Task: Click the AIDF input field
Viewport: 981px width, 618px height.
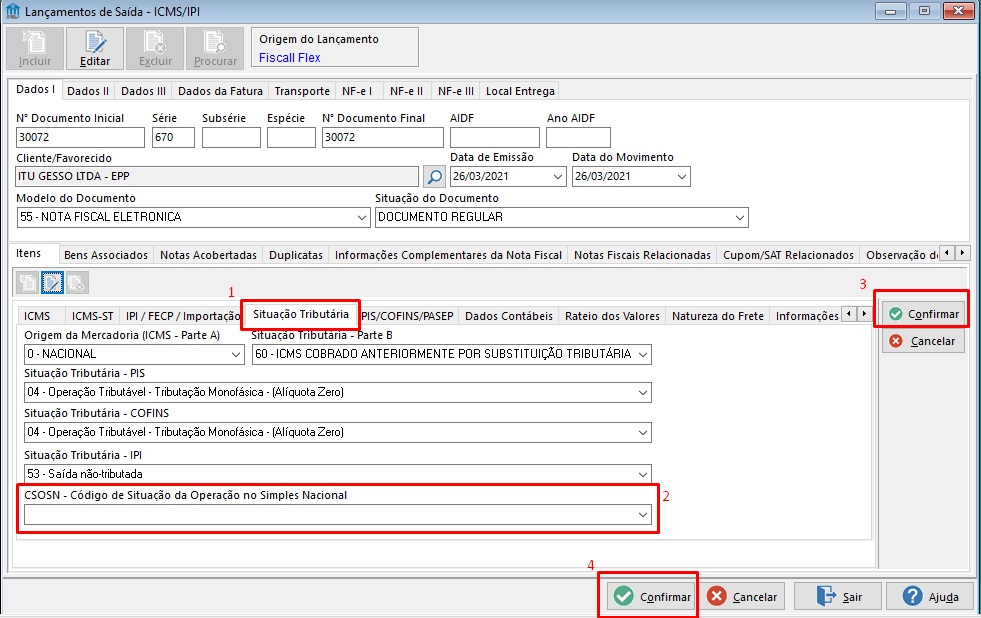Action: pos(495,138)
